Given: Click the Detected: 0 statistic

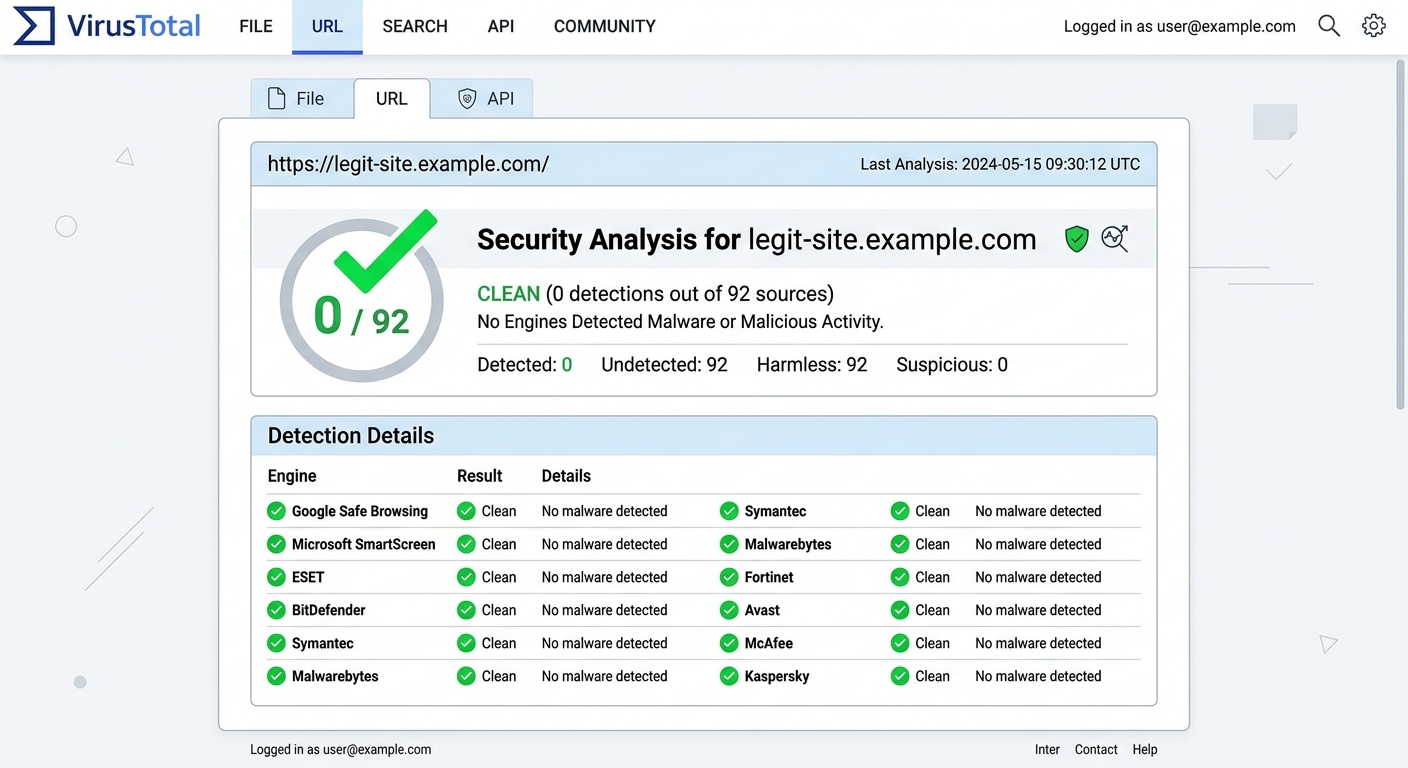Looking at the screenshot, I should (x=525, y=365).
